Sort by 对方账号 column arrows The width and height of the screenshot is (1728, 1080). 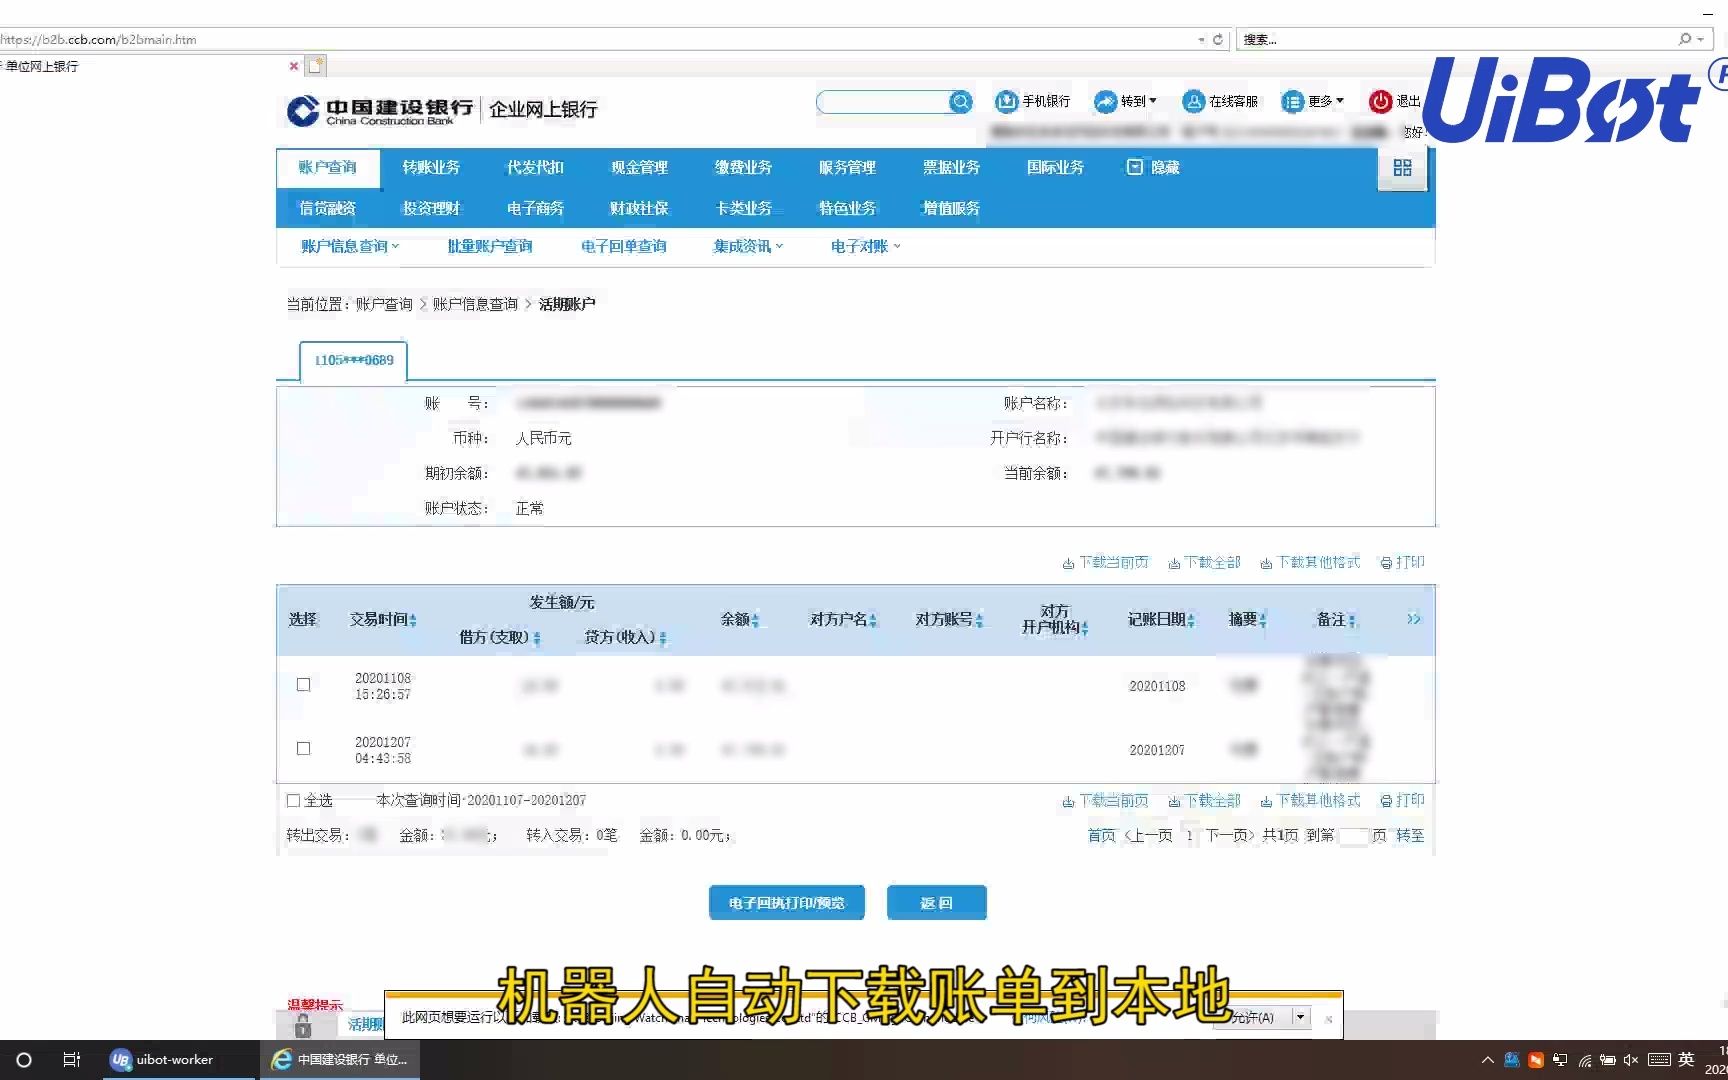click(979, 621)
